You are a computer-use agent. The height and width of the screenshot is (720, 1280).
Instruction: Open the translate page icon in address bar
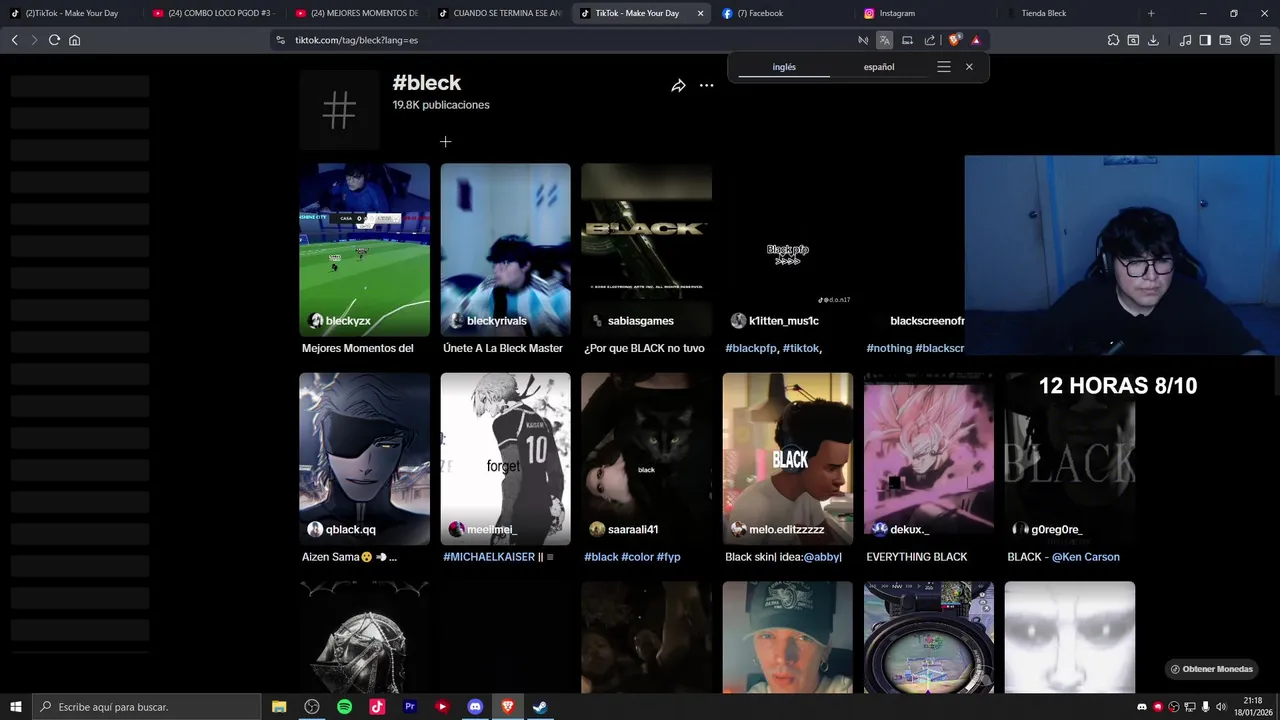(884, 40)
